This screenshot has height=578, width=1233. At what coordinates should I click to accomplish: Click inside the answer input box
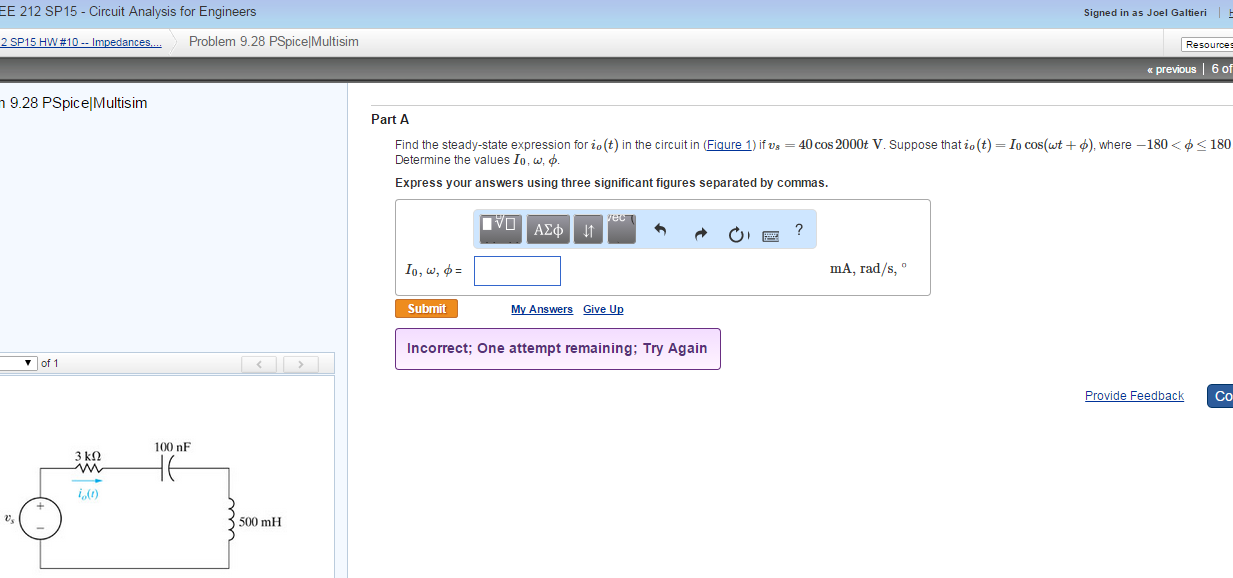tap(517, 270)
